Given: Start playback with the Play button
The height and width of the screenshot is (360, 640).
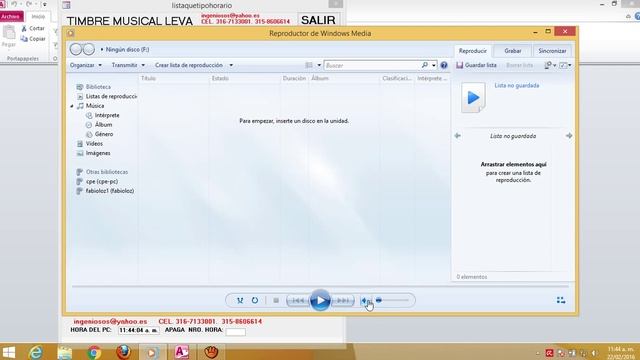Looking at the screenshot, I should tap(320, 300).
